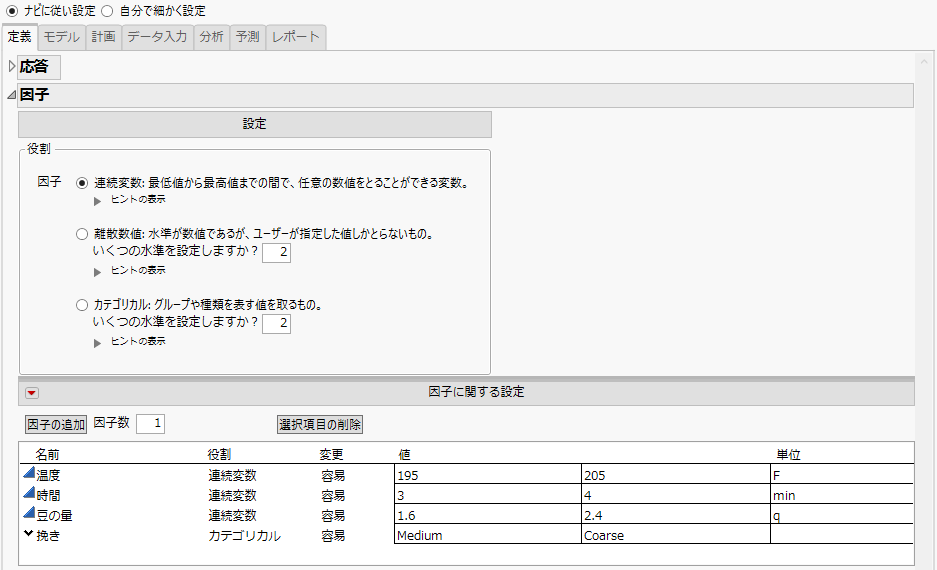Select the 温度 factor name
Screen dimensions: 937x570
pyautogui.click(x=48, y=476)
